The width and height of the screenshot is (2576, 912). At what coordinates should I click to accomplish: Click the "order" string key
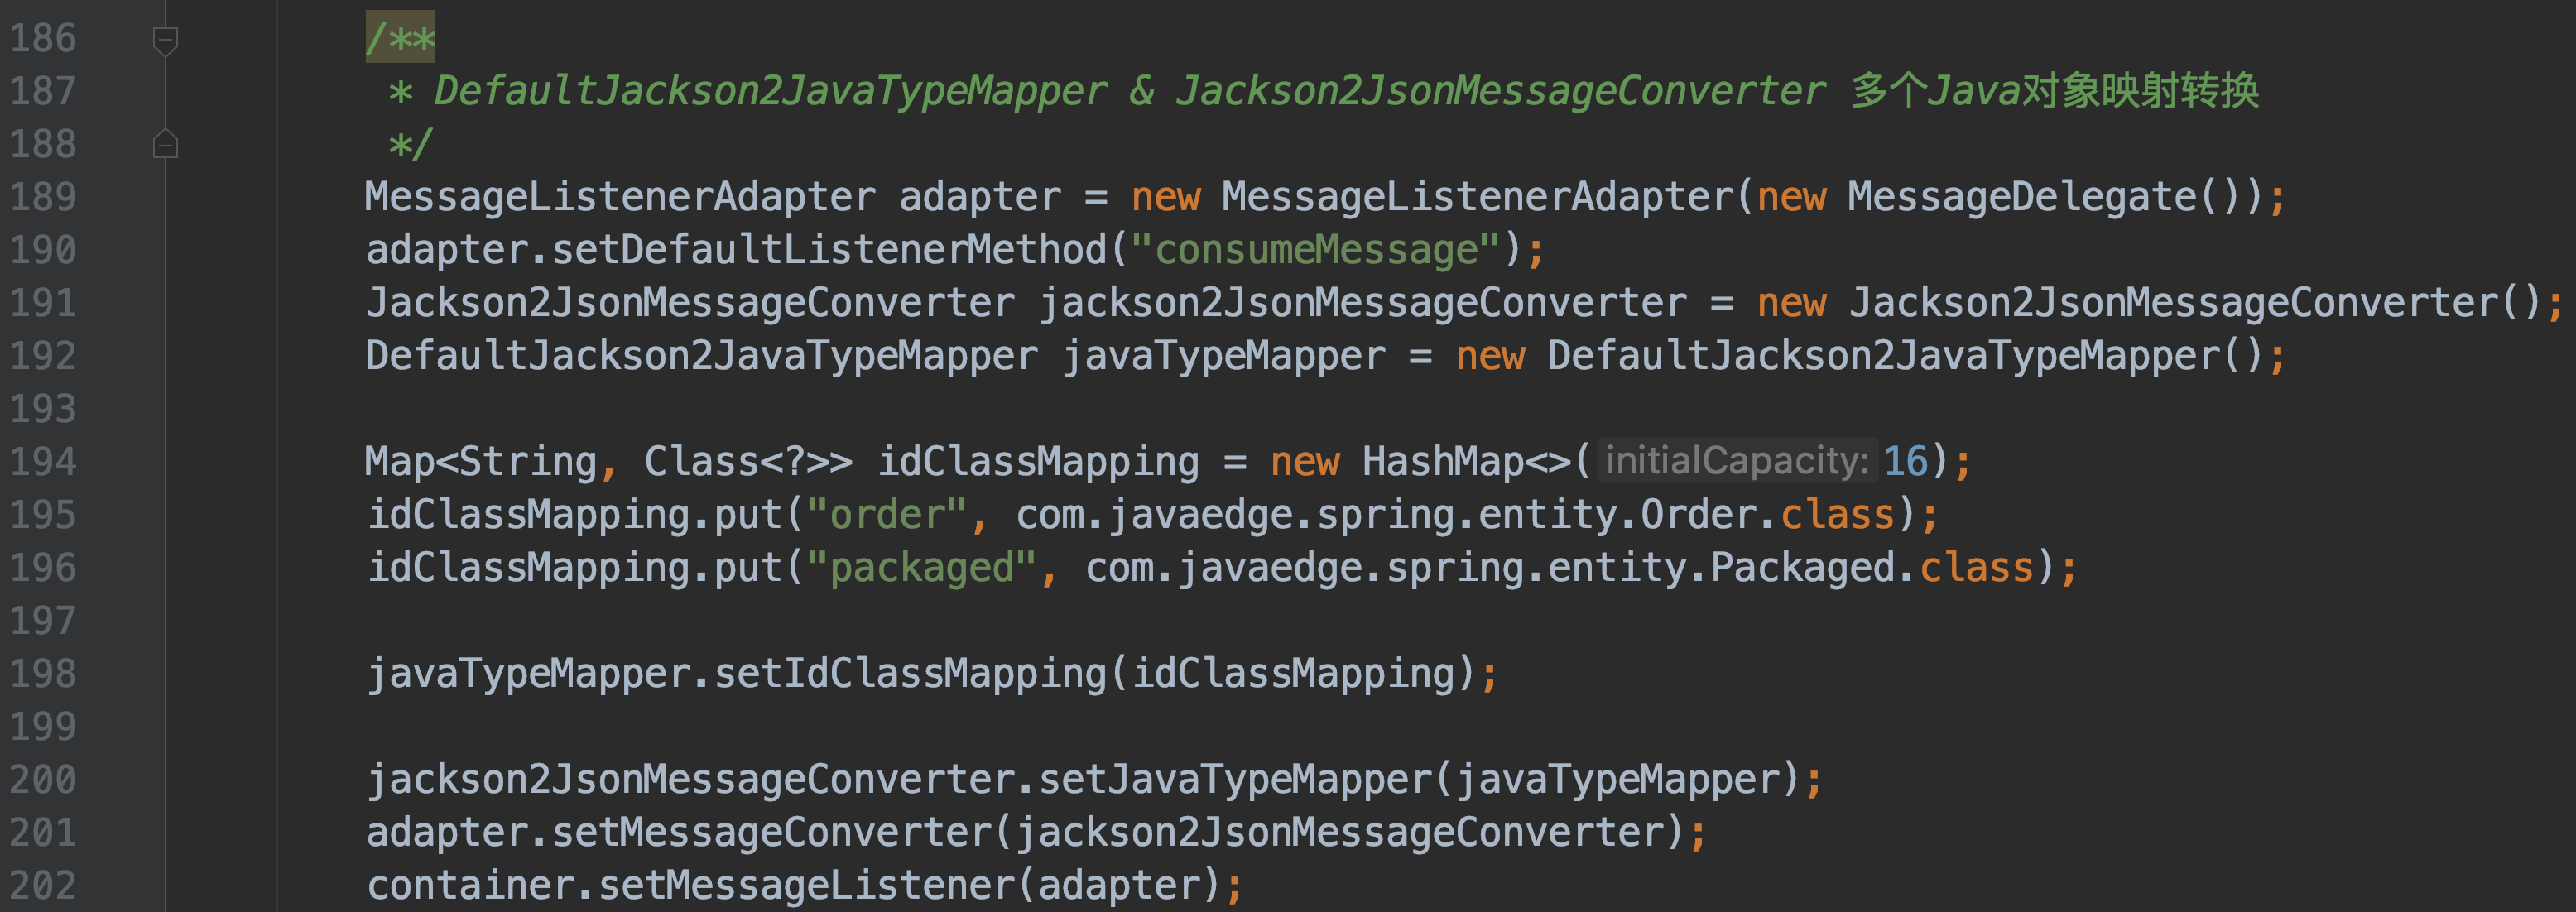pyautogui.click(x=886, y=515)
